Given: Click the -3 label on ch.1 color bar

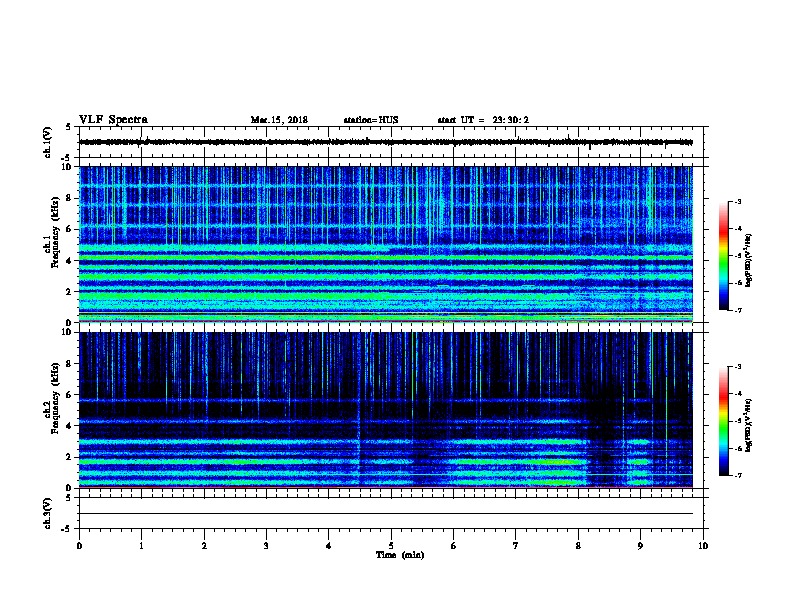Looking at the screenshot, I should pos(738,201).
